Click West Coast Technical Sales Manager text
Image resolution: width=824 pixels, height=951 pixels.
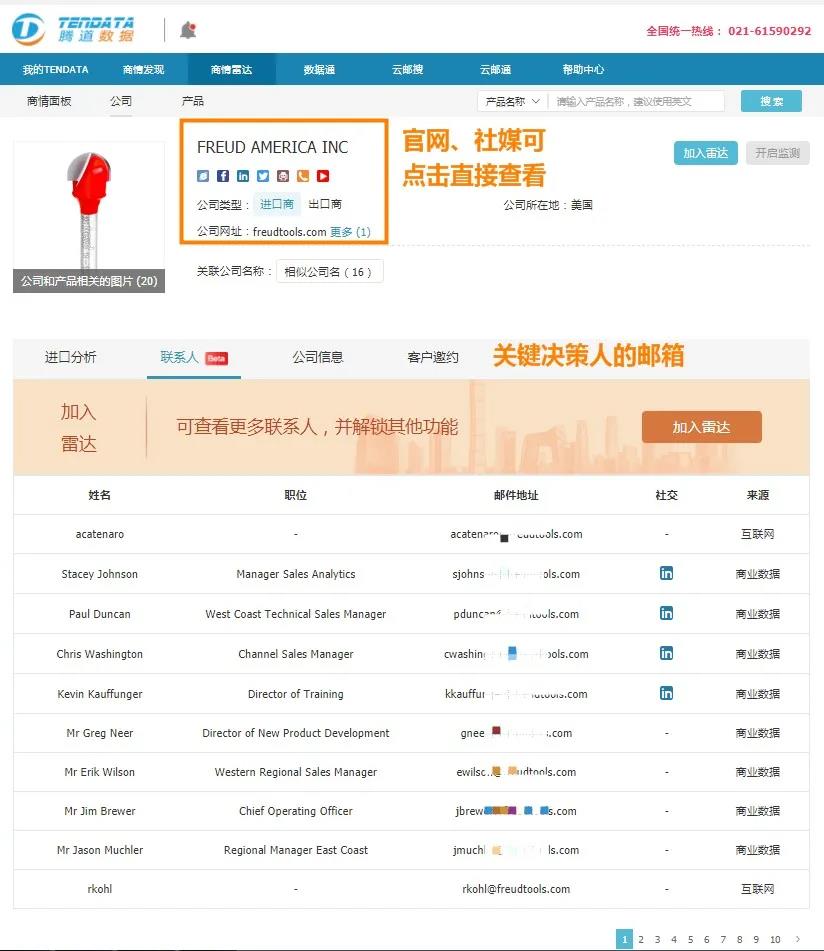[295, 614]
